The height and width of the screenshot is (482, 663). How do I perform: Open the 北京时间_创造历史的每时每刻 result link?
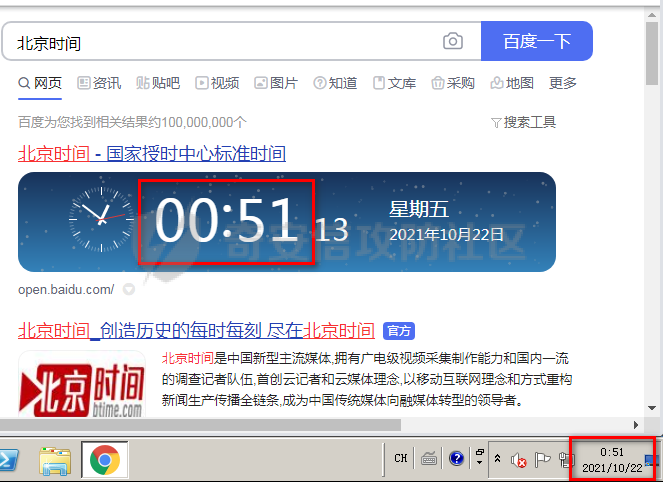(196, 330)
